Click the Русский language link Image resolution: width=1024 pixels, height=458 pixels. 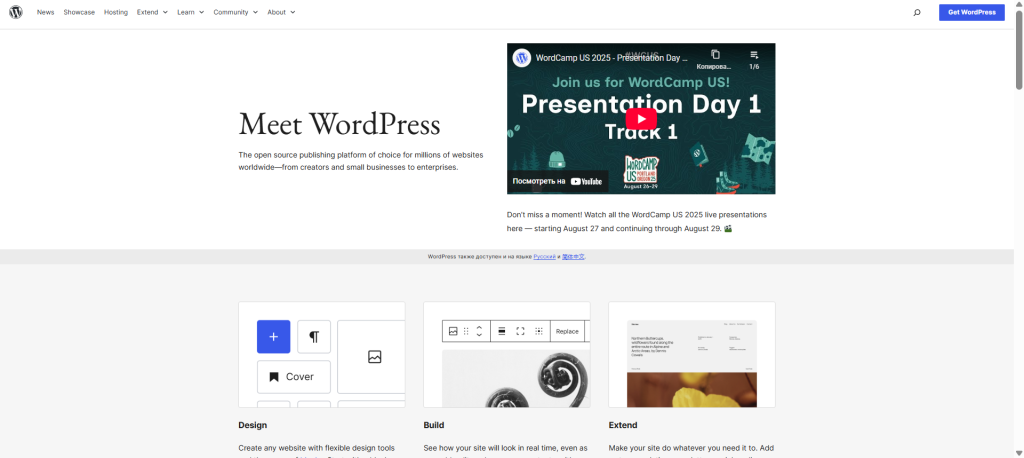point(544,257)
